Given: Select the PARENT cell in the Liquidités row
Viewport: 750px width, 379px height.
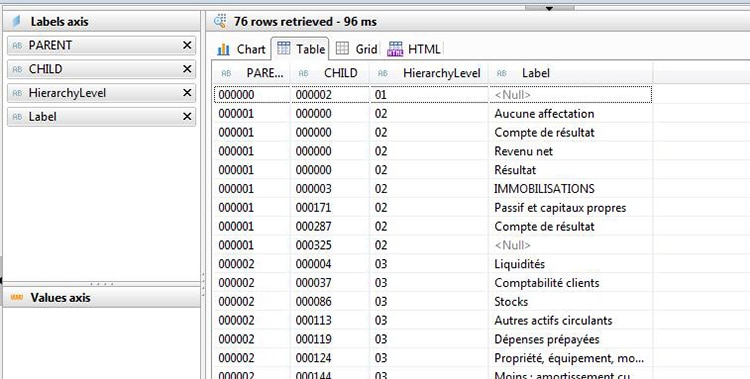Looking at the screenshot, I should coord(252,264).
